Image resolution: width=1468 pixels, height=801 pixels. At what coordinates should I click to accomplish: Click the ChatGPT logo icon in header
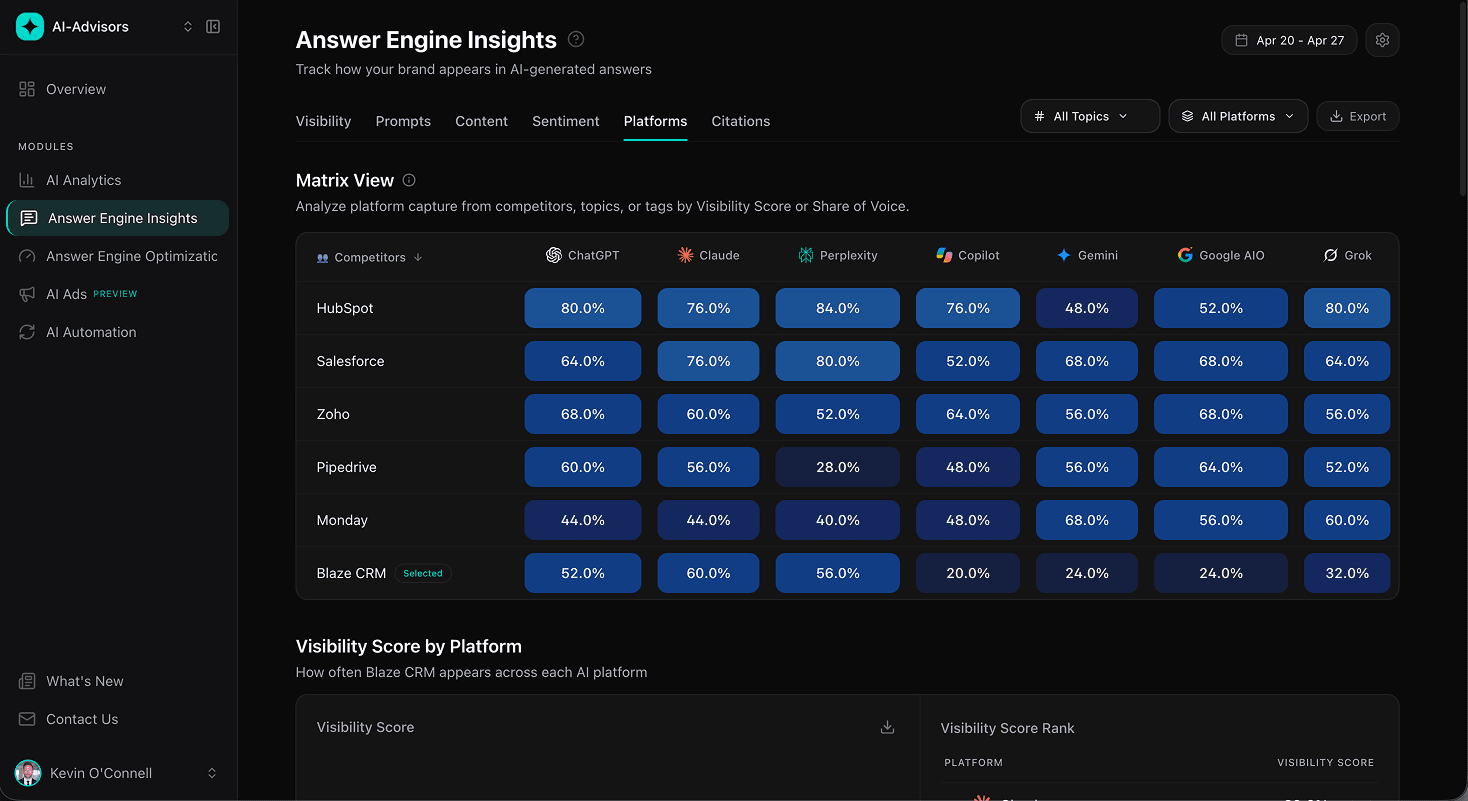554,255
